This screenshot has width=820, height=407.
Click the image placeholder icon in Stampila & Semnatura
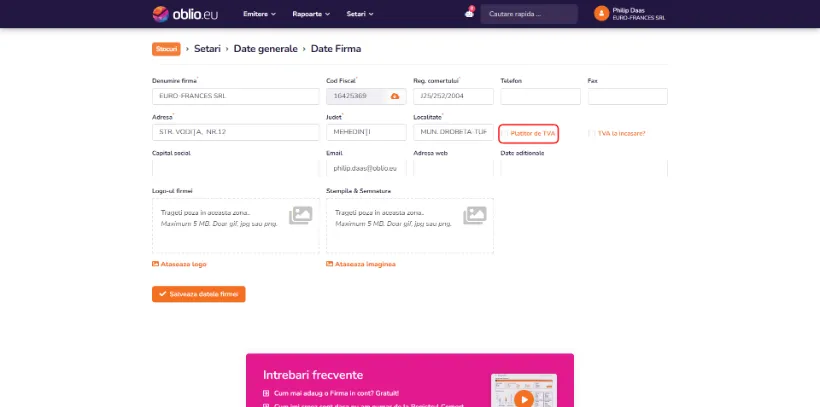tap(475, 215)
